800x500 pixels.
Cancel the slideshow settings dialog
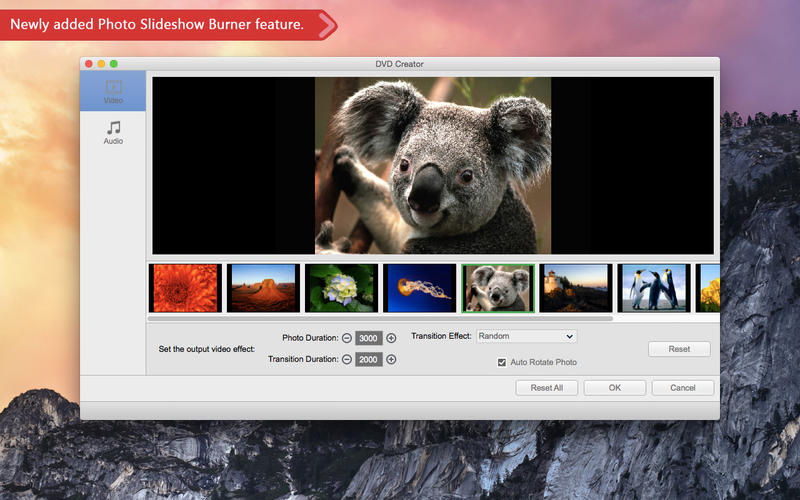tap(682, 388)
